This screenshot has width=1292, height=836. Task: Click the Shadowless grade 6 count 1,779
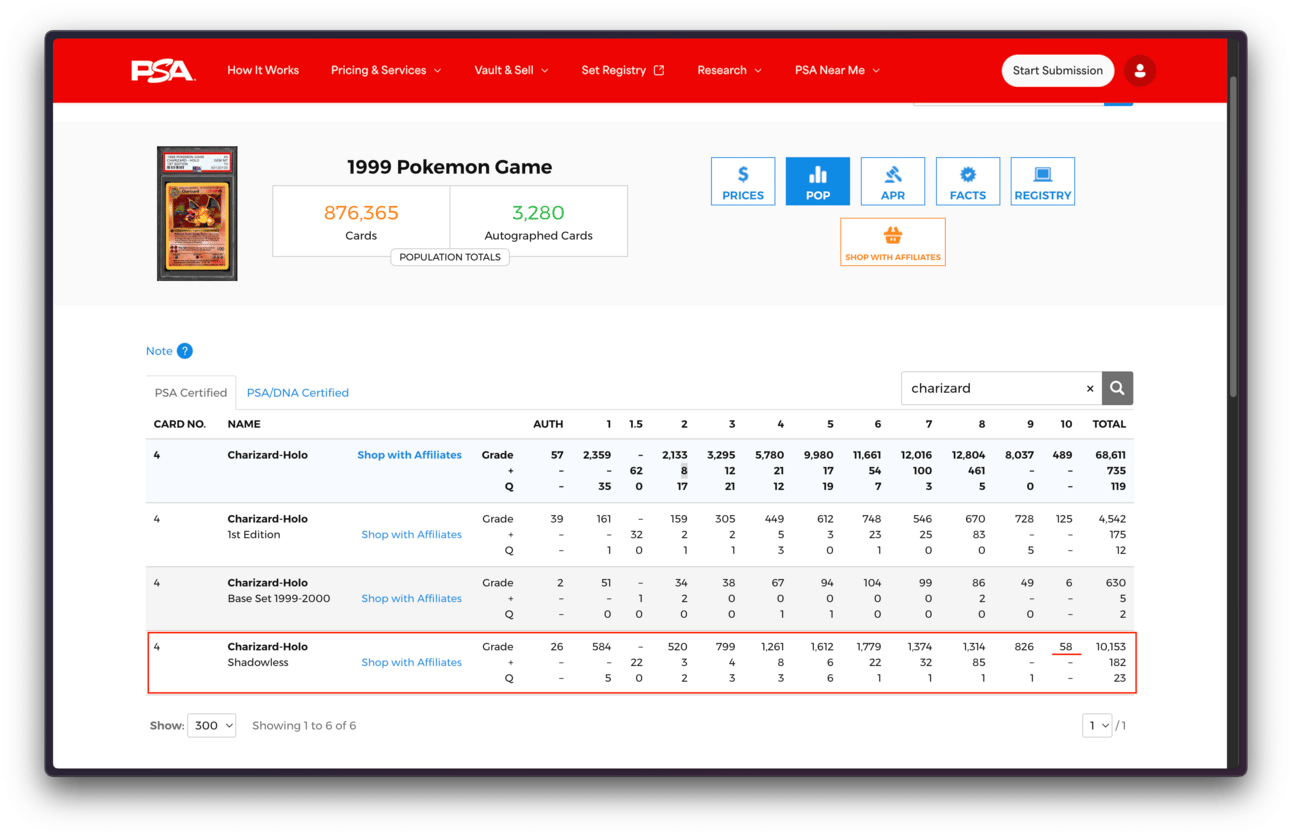869,647
